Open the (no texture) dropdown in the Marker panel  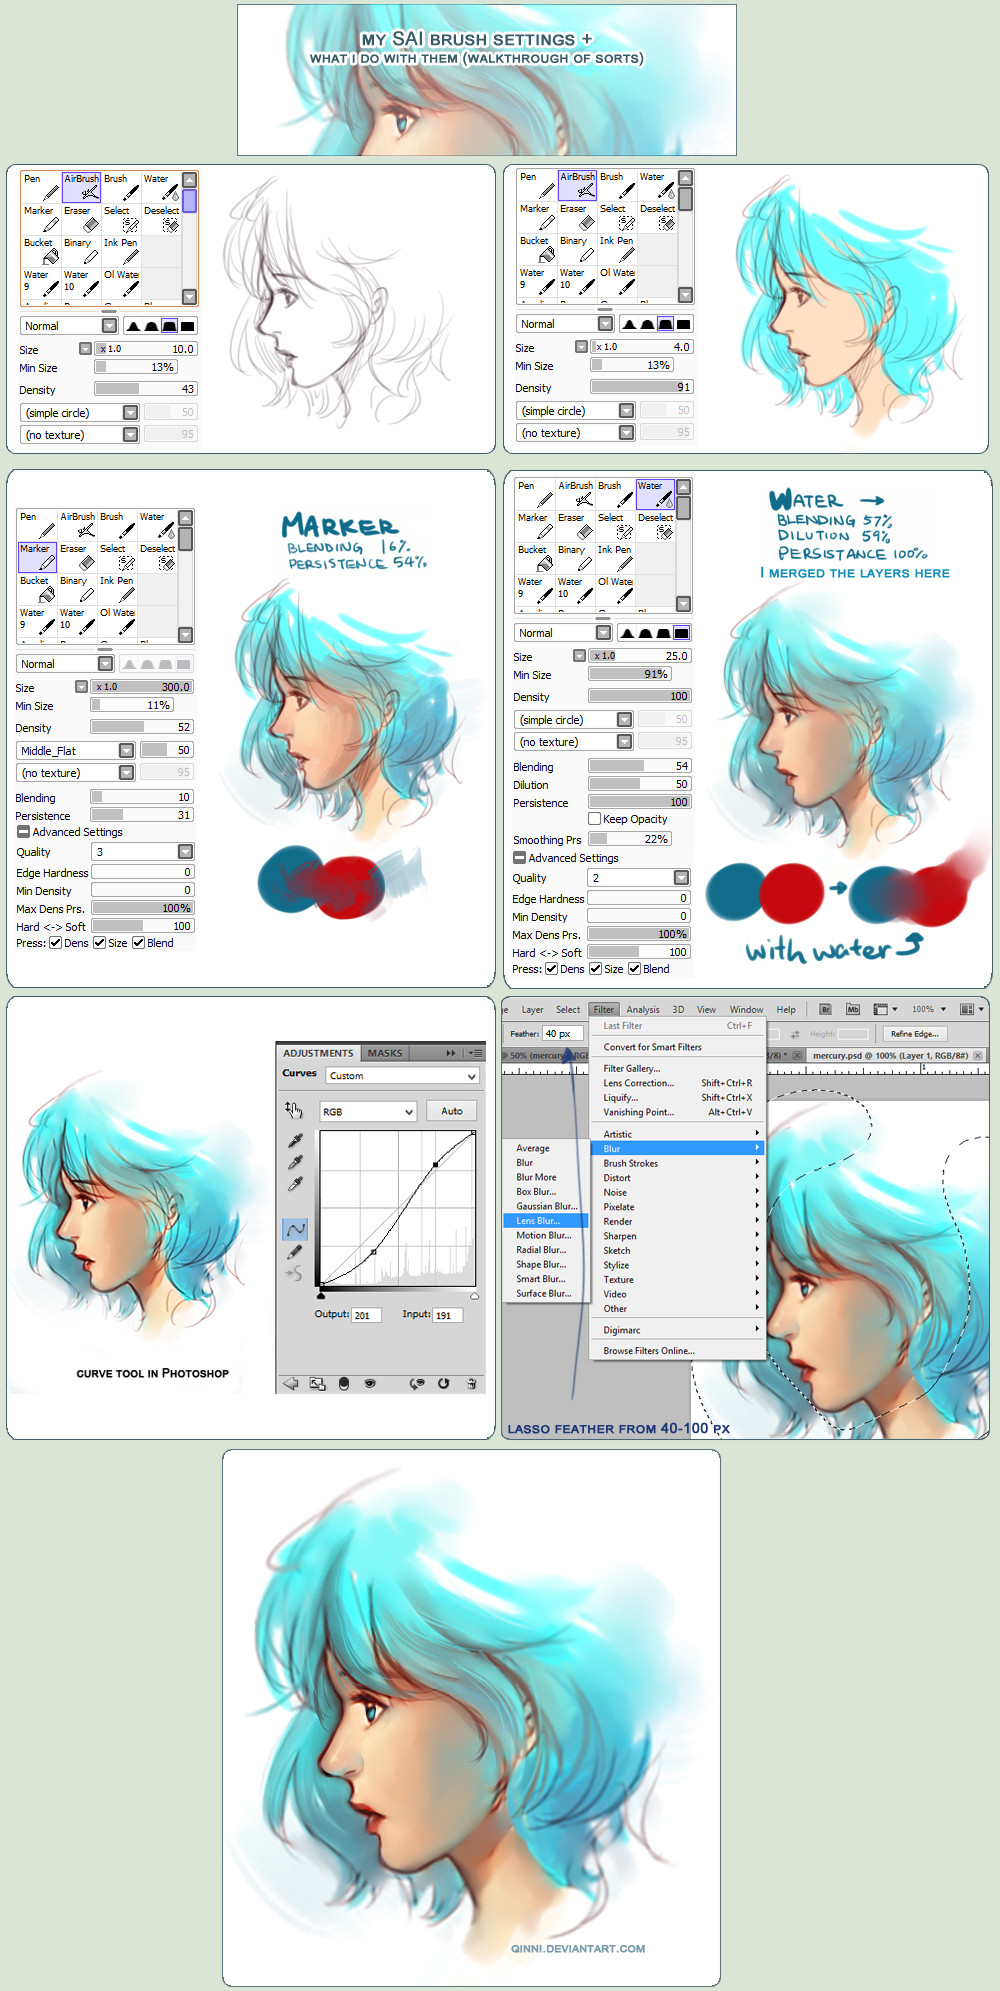[x=76, y=772]
